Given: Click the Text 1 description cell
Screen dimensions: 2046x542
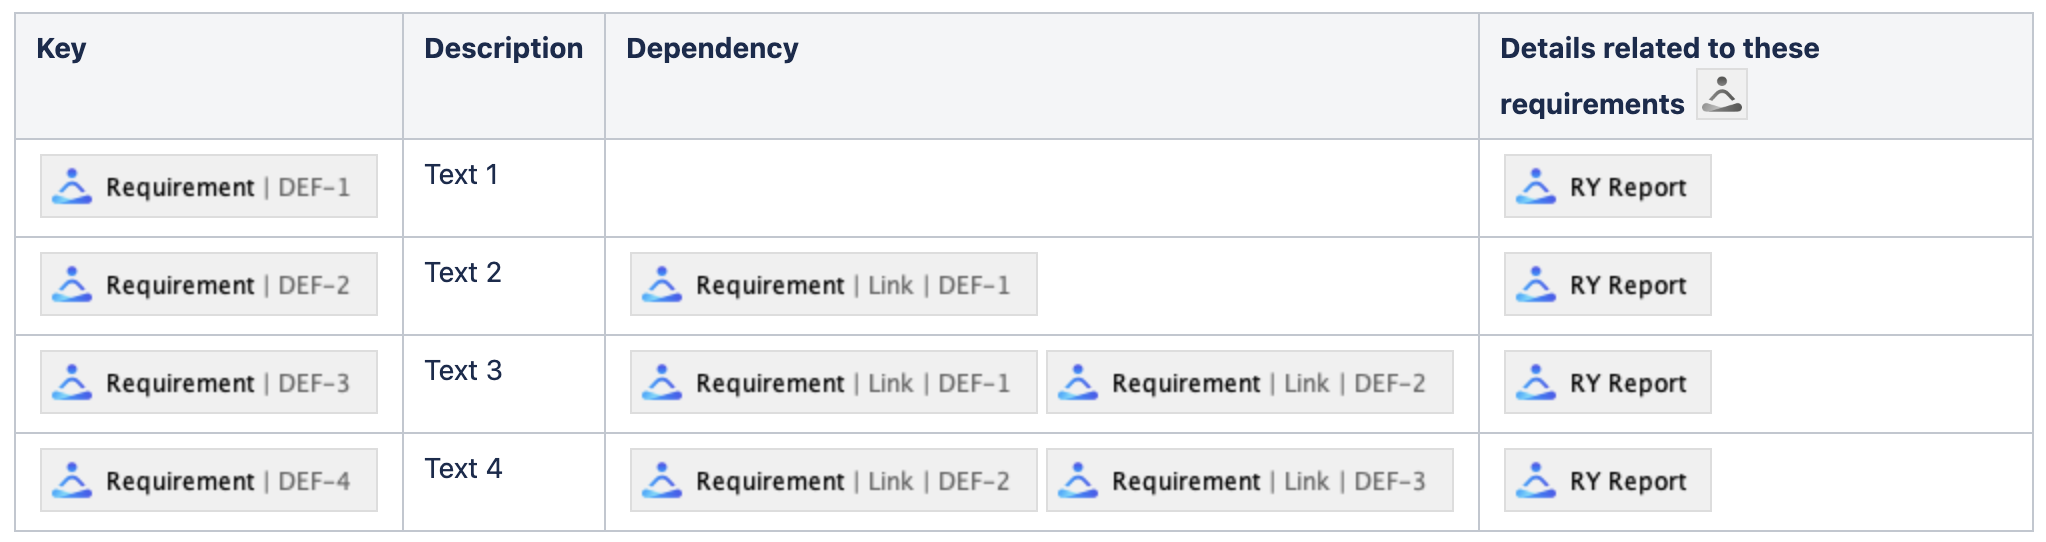Looking at the screenshot, I should tap(461, 175).
